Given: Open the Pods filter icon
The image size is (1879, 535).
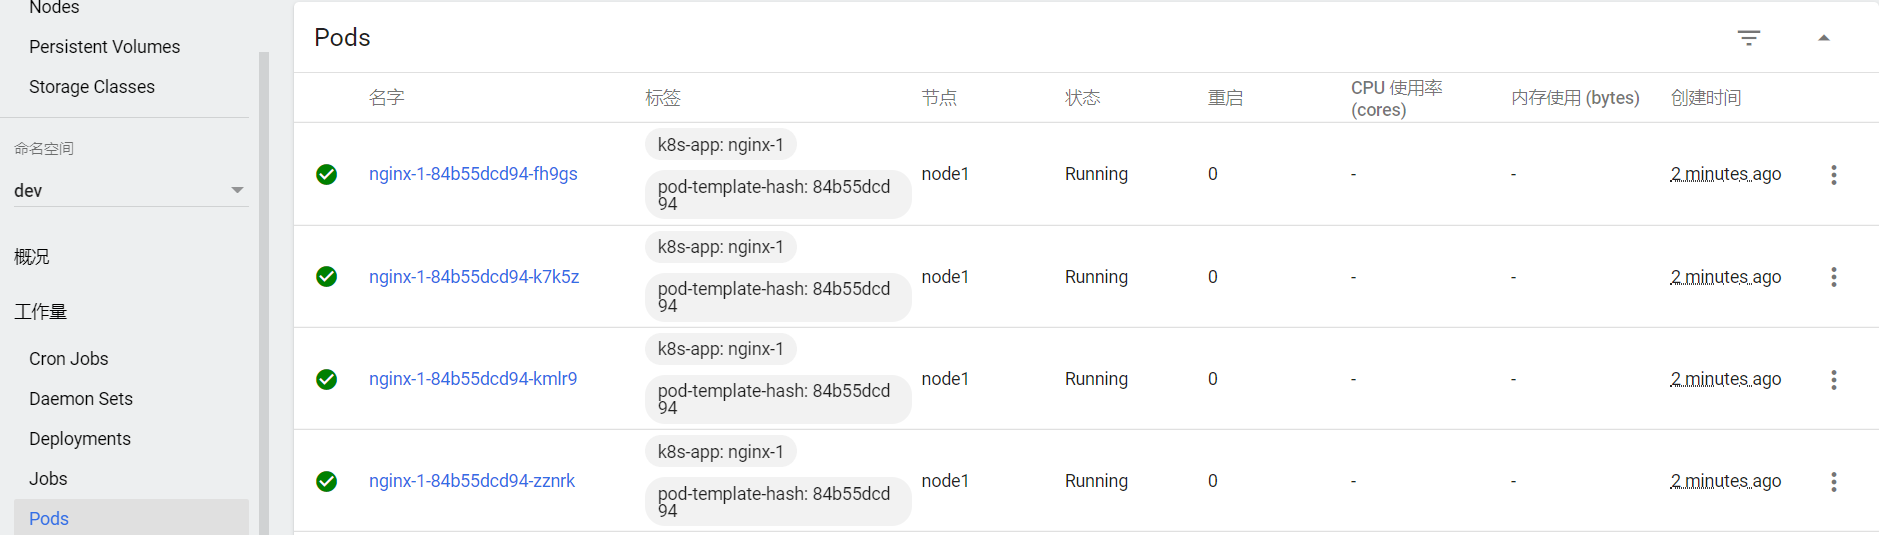Looking at the screenshot, I should [1748, 38].
